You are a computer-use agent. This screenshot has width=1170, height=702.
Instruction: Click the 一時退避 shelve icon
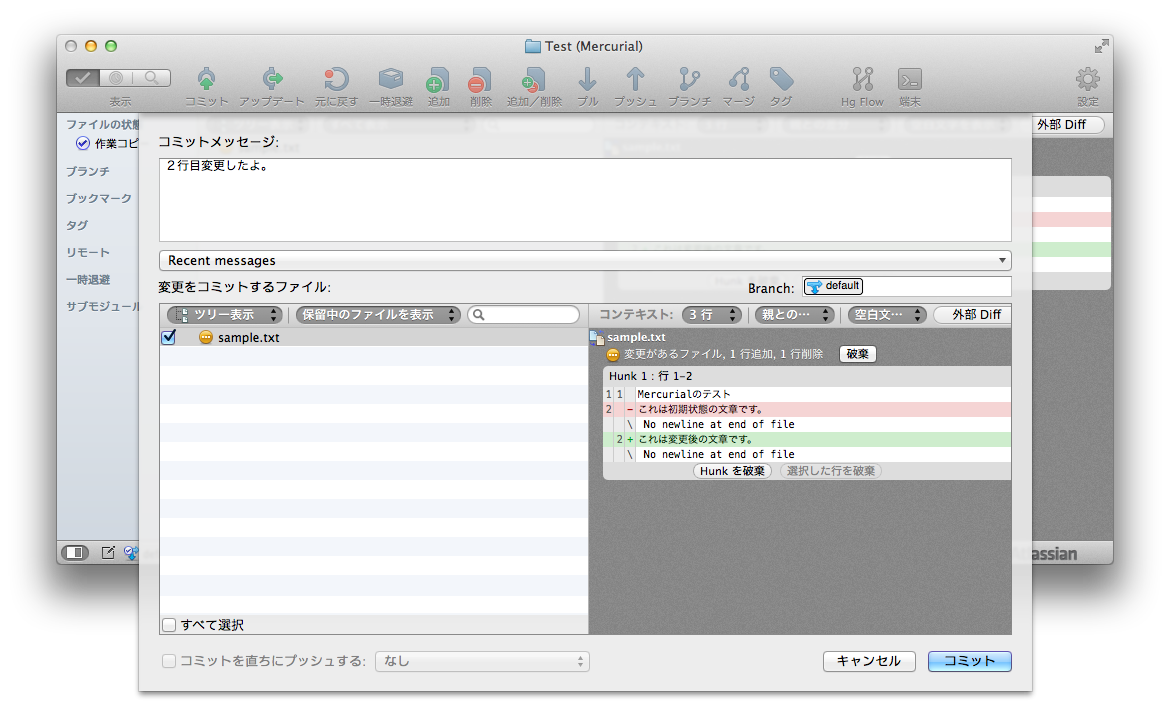[391, 79]
